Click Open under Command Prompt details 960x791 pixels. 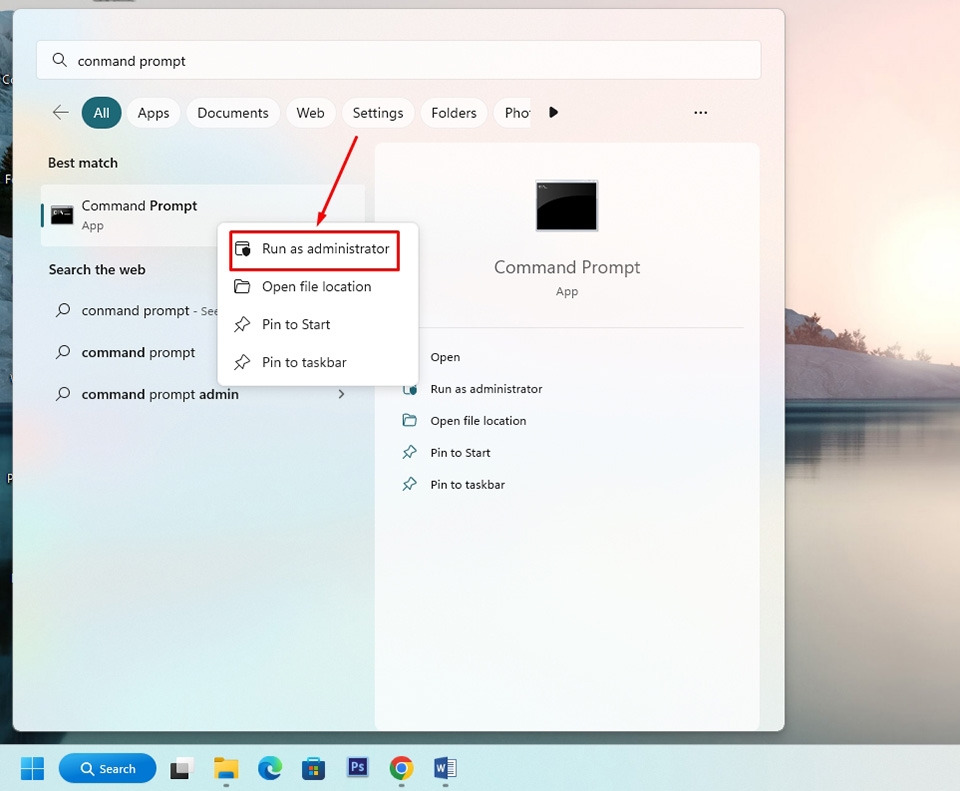pyautogui.click(x=444, y=357)
